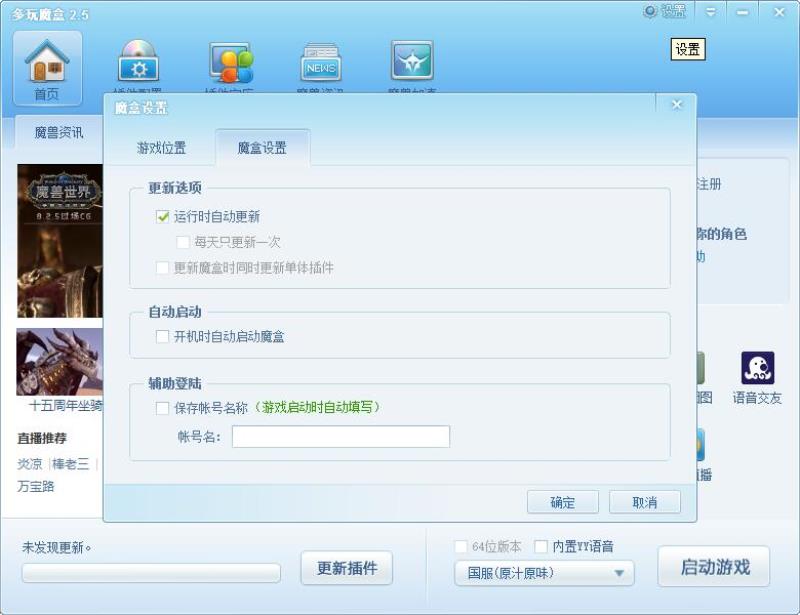Click the 取消 button
The height and width of the screenshot is (615, 800).
(x=644, y=502)
